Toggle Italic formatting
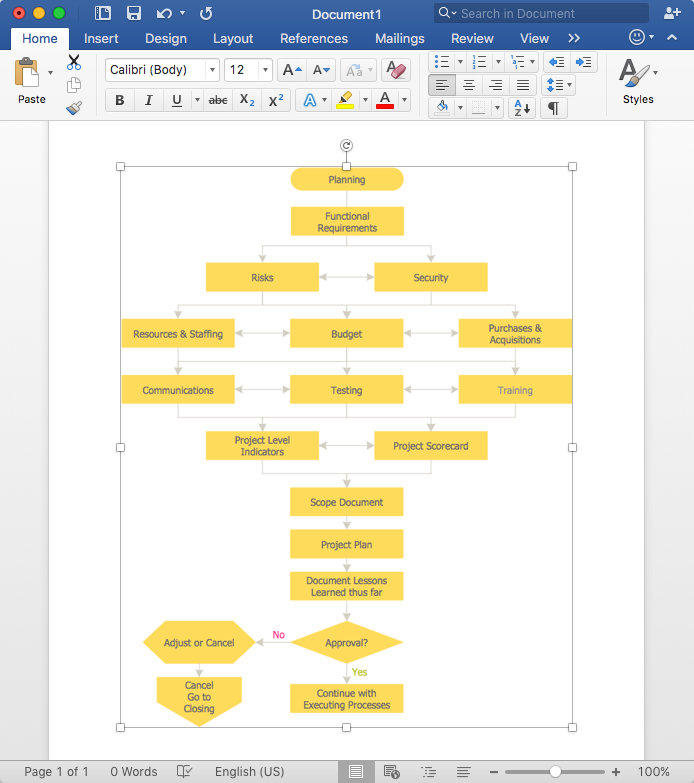 click(x=148, y=100)
